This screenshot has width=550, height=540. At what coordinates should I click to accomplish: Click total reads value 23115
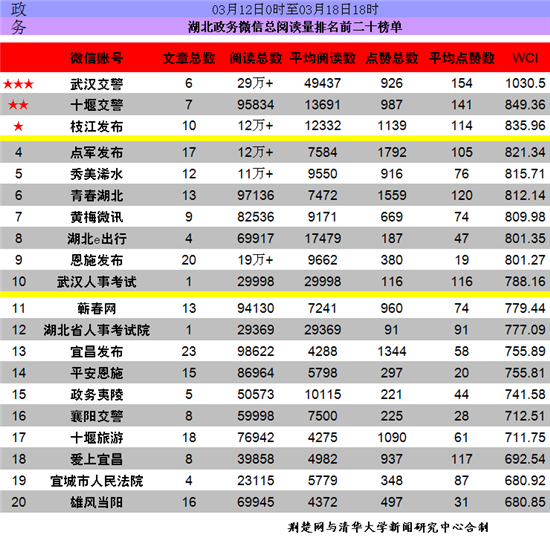tap(256, 480)
